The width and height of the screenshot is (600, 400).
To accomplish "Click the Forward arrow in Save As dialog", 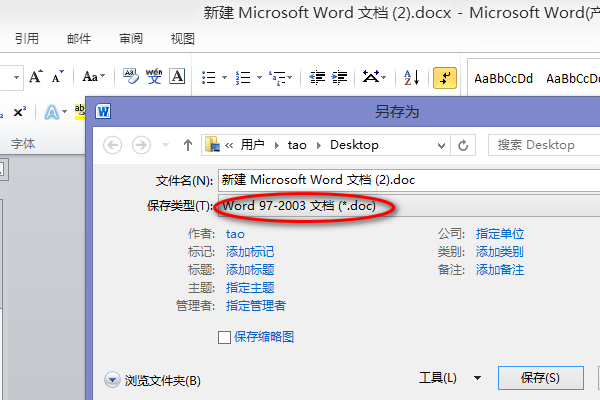I will coord(141,145).
